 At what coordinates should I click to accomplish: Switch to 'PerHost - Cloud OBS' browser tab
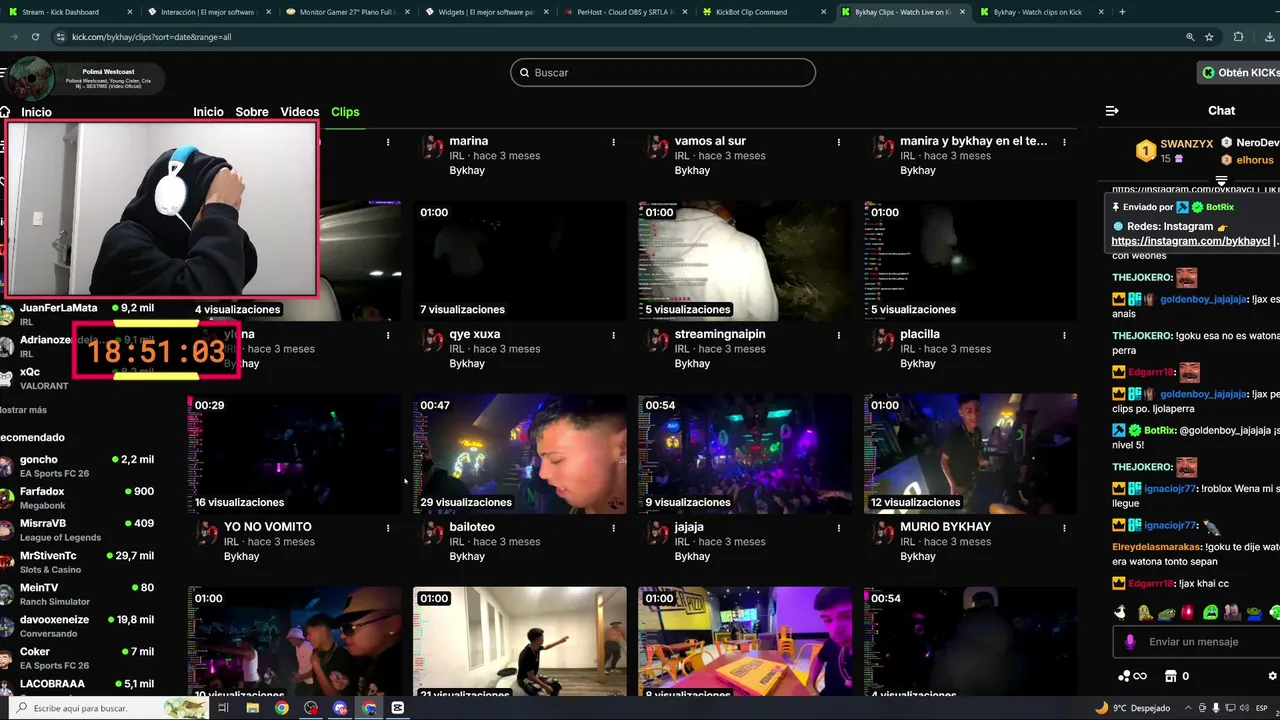pyautogui.click(x=623, y=12)
